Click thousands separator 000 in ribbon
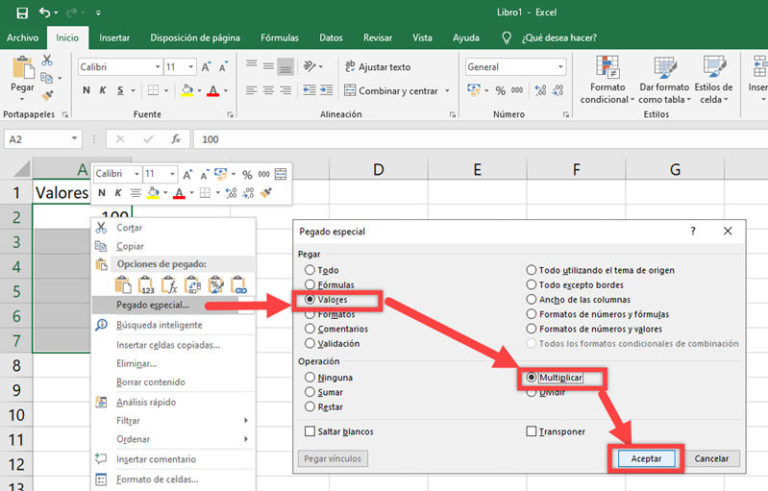The height and width of the screenshot is (491, 768). pyautogui.click(x=517, y=91)
